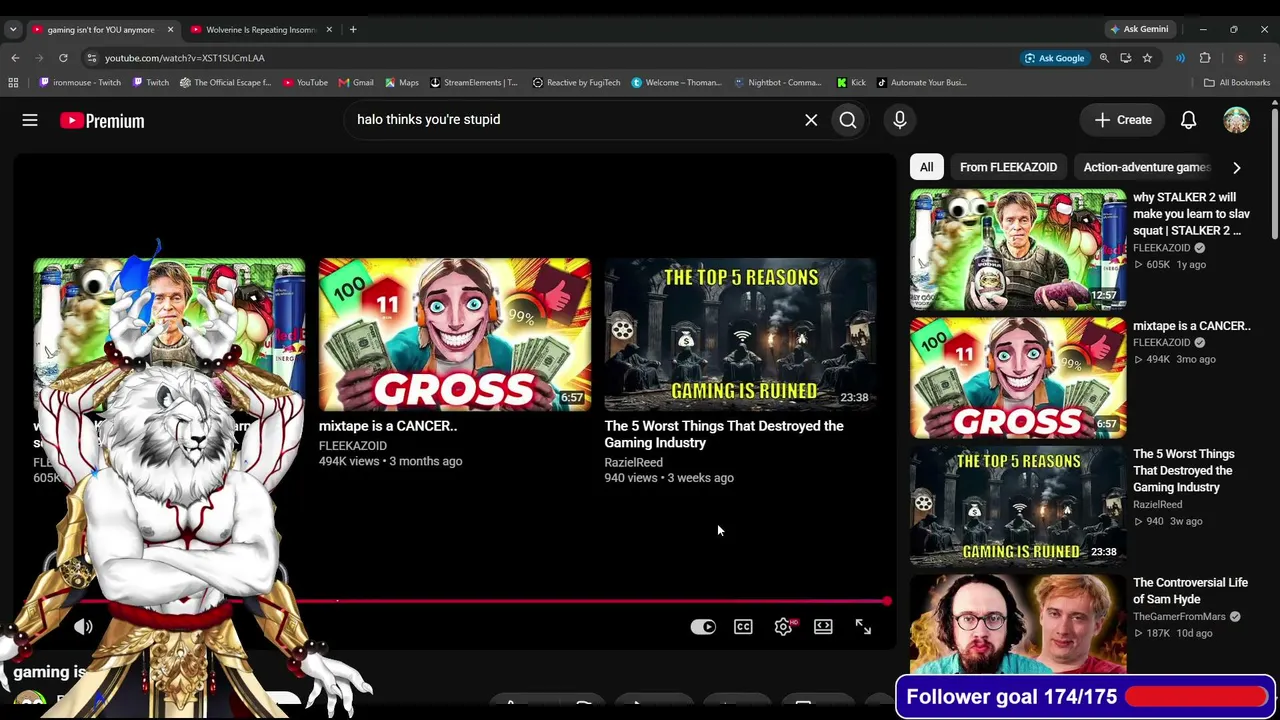Open the tab search dropdown

click(x=13, y=30)
